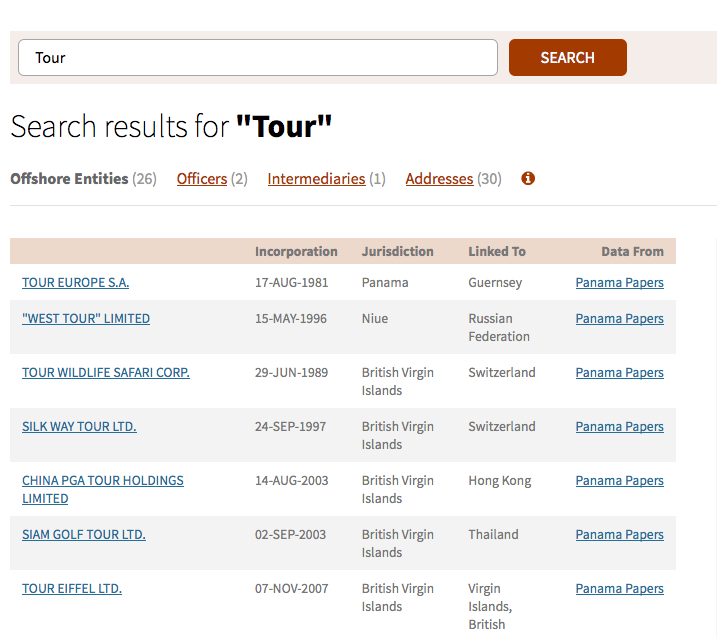Image resolution: width=717 pixels, height=637 pixels.
Task: Click the Russian Federation cell
Action: pyautogui.click(x=499, y=327)
